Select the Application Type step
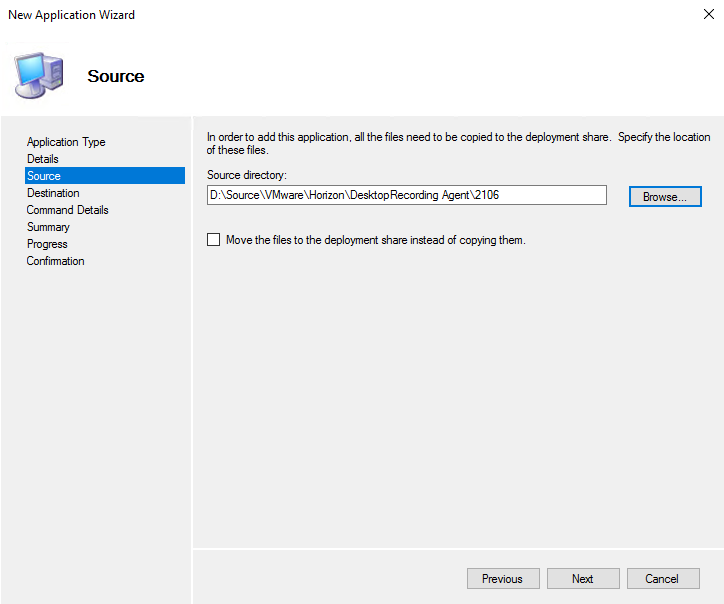724x604 pixels. (66, 142)
